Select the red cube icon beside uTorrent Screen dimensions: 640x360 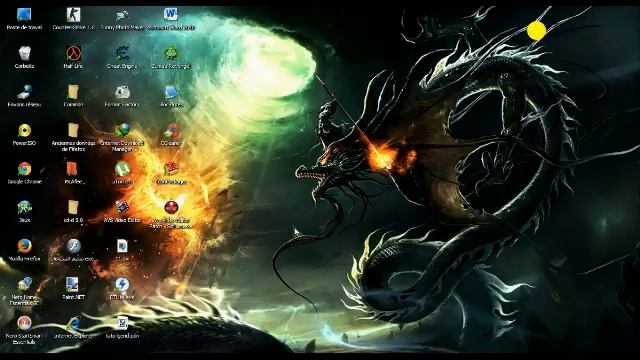(x=171, y=169)
